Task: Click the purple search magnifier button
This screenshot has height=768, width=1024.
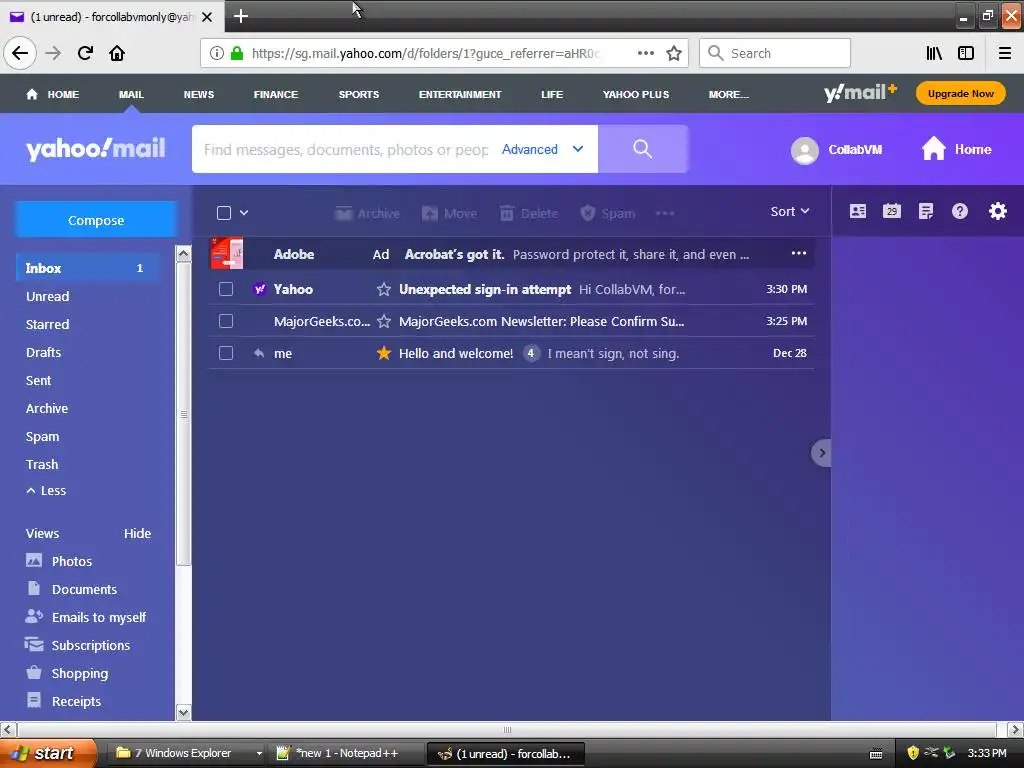Action: pyautogui.click(x=643, y=149)
